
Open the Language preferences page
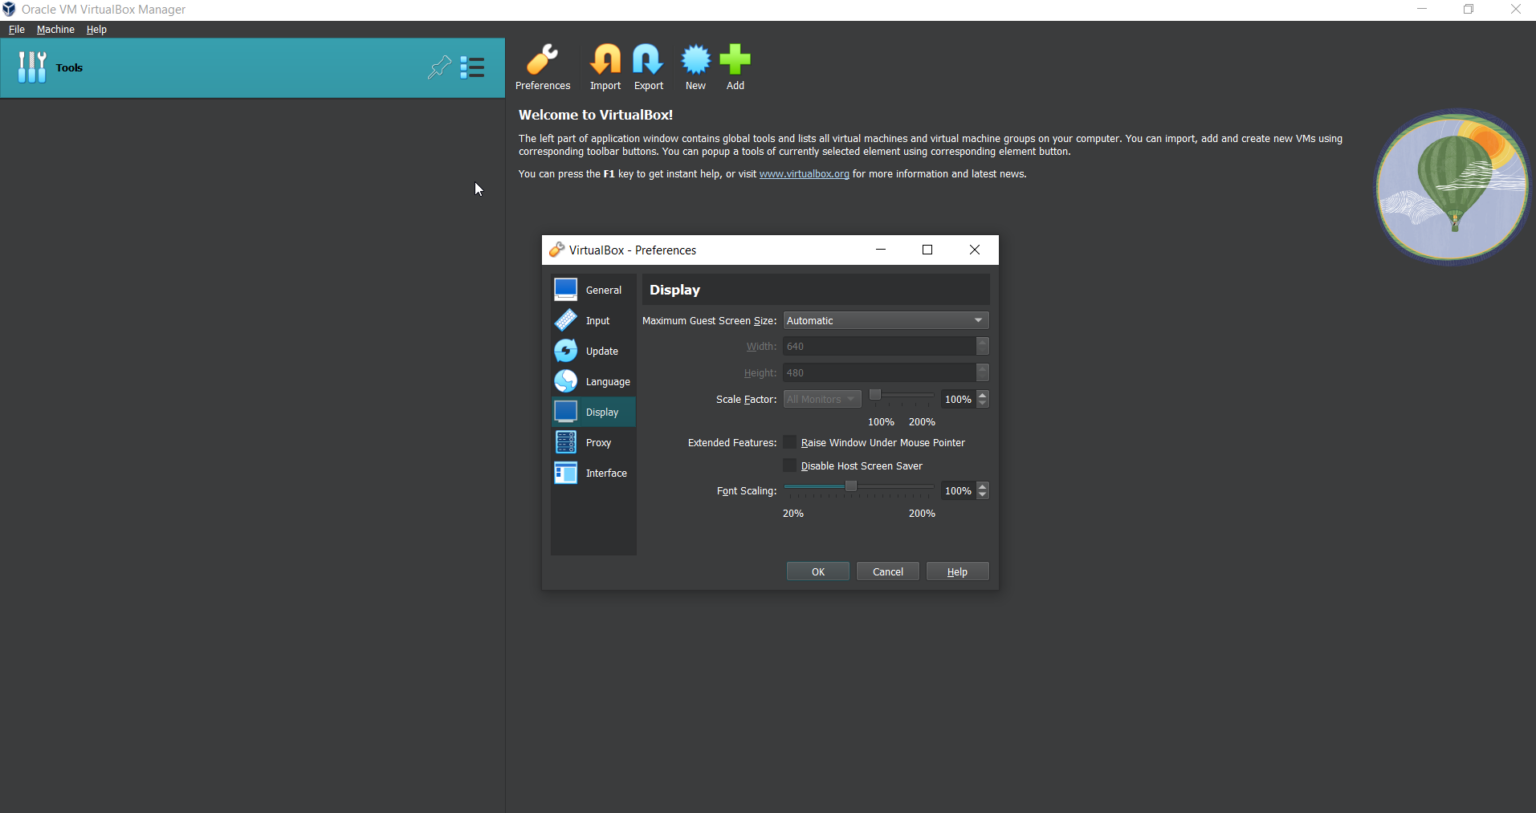click(x=593, y=381)
